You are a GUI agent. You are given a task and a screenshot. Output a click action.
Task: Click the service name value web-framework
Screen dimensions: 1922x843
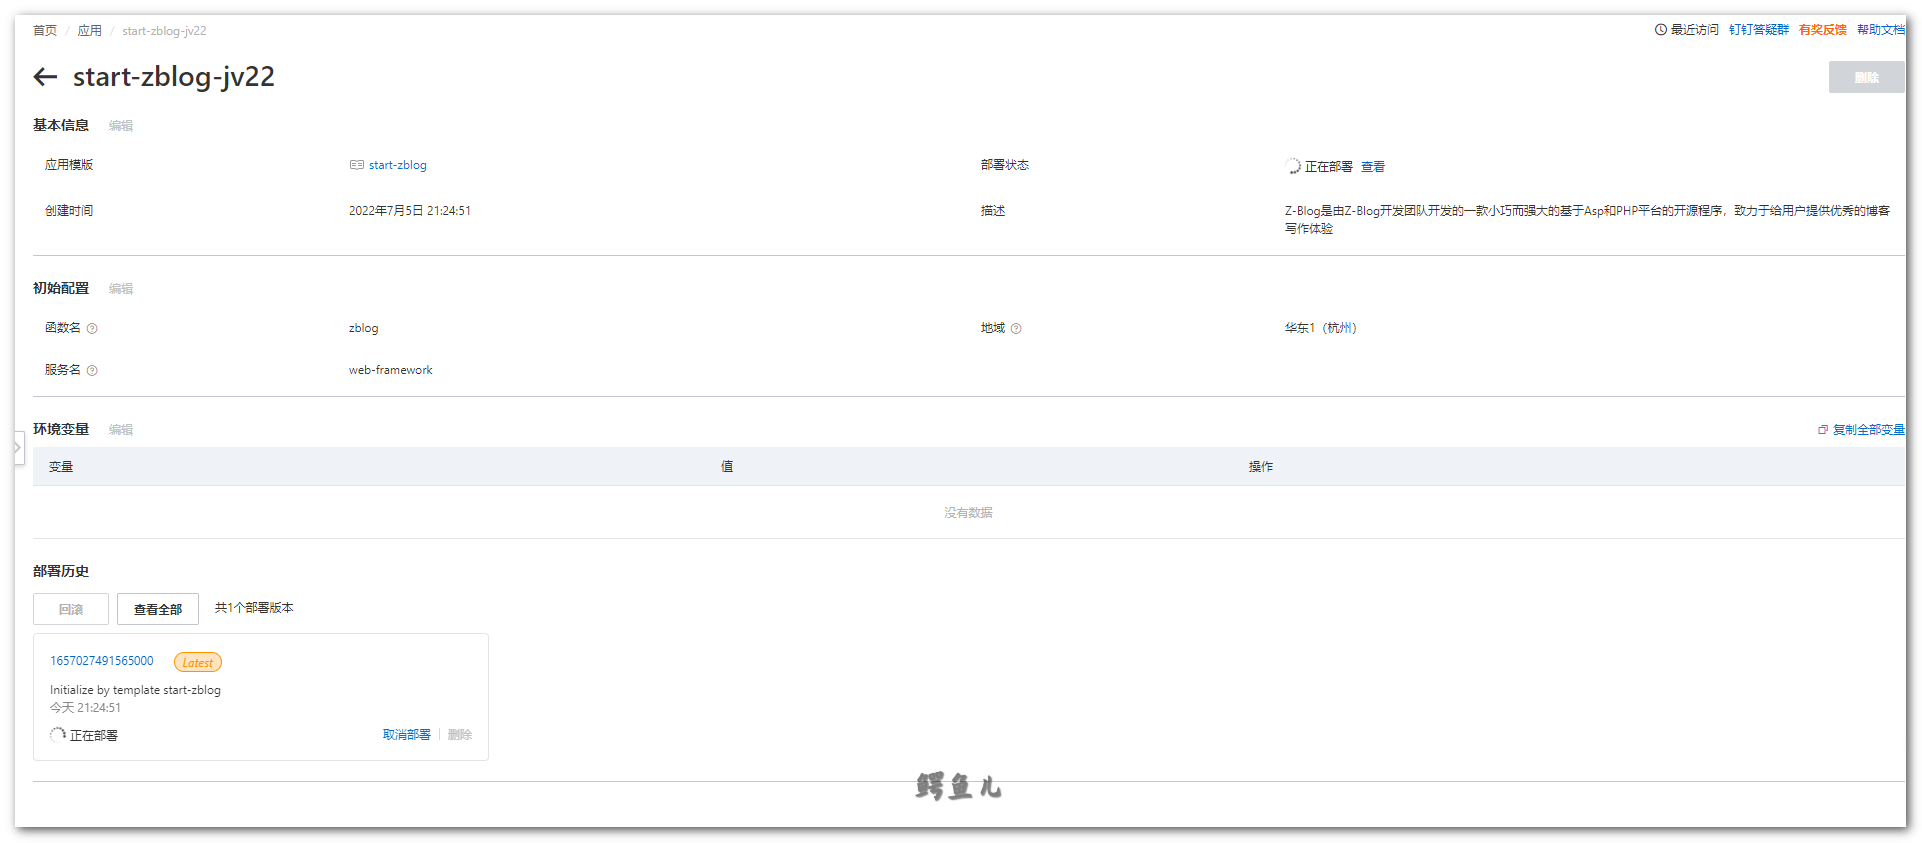pos(391,370)
